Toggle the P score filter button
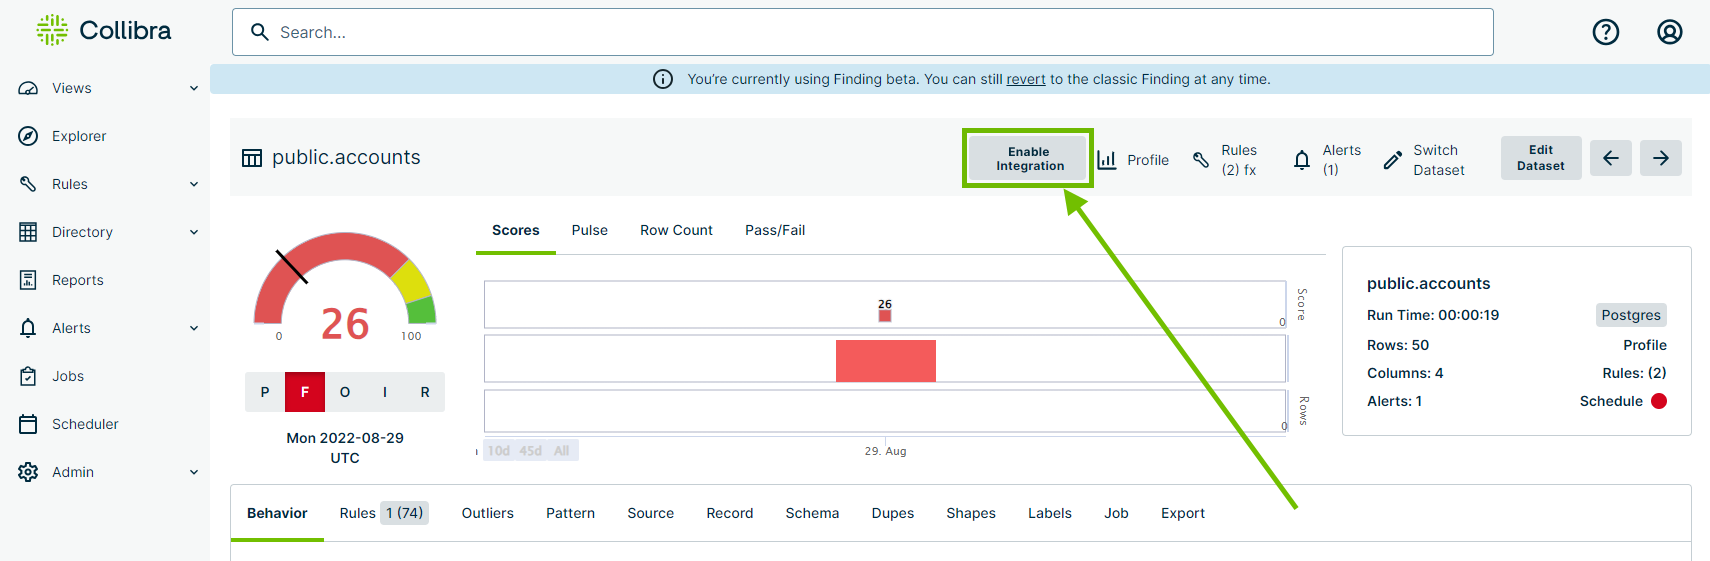This screenshot has width=1710, height=561. (x=265, y=392)
